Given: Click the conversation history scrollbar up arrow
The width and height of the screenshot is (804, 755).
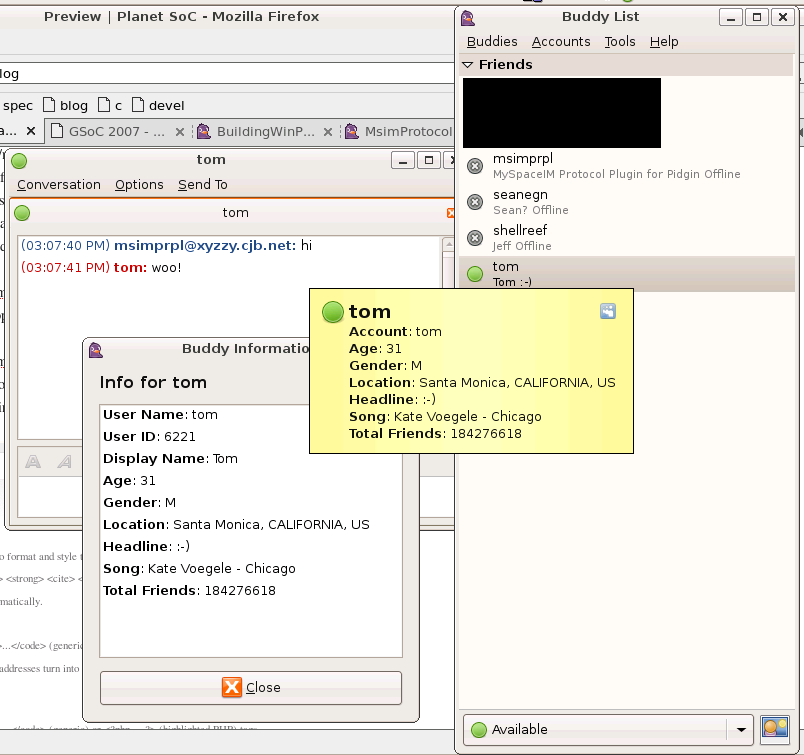Looking at the screenshot, I should 448,244.
